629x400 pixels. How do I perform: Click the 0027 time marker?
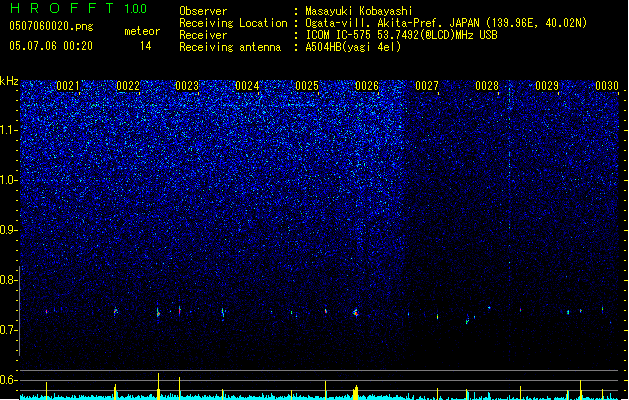(x=427, y=86)
